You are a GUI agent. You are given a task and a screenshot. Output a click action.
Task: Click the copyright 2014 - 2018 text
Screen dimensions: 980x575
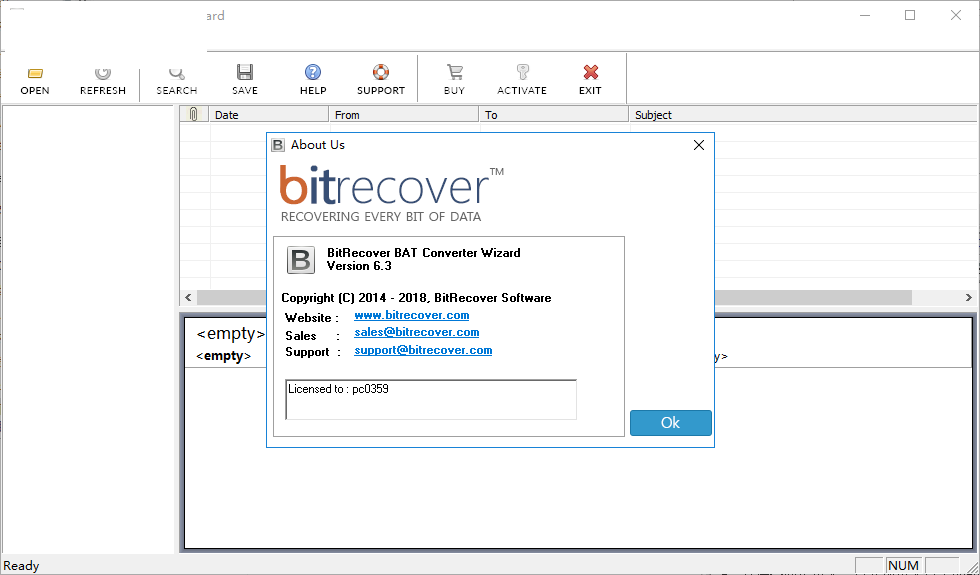[416, 298]
